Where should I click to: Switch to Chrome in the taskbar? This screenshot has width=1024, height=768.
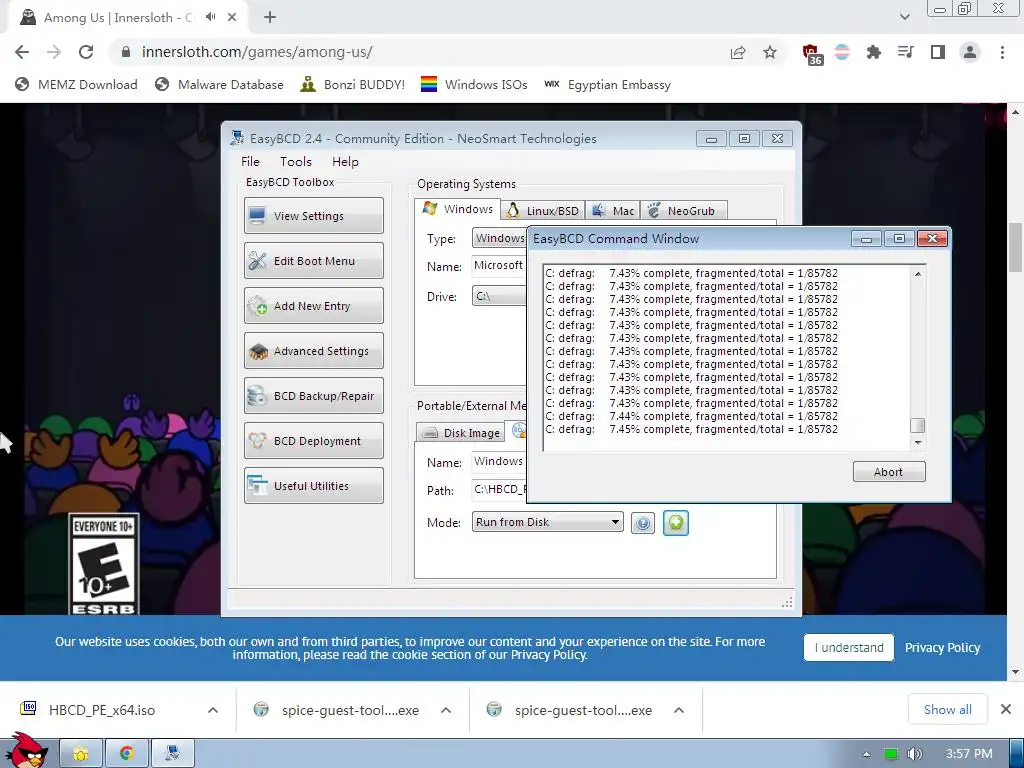pyautogui.click(x=127, y=754)
